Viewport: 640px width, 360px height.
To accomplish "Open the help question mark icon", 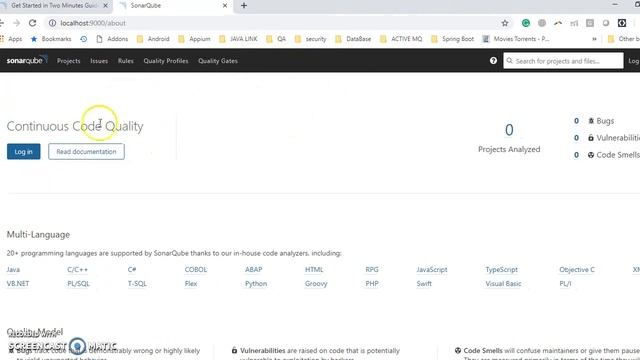I will click(493, 61).
